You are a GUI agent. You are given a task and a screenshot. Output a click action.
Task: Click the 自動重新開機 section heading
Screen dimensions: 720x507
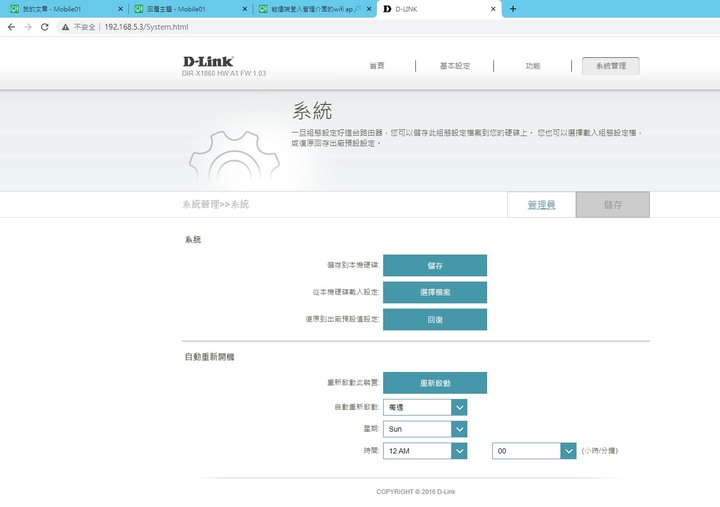pos(209,357)
